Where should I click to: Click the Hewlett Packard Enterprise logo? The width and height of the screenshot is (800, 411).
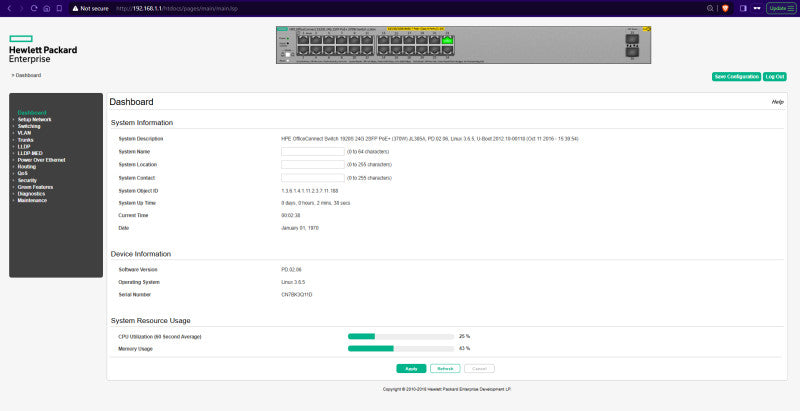(43, 49)
